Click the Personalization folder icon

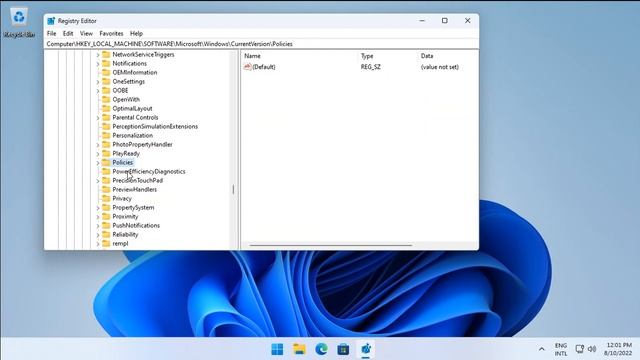pos(106,135)
